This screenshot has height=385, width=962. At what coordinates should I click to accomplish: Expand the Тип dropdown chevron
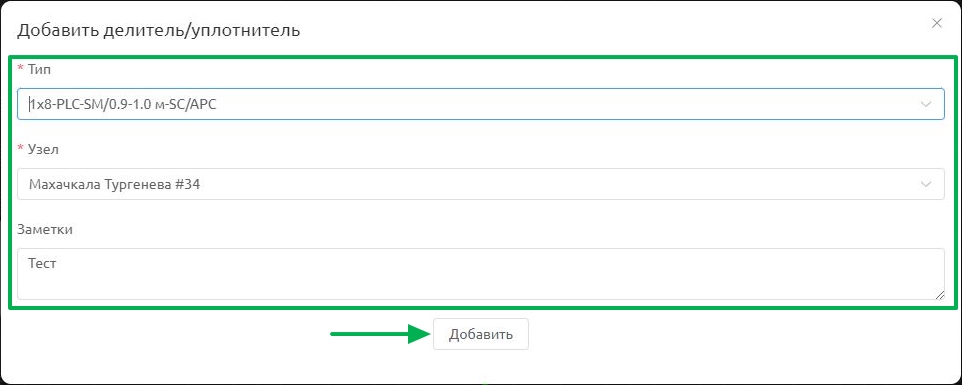926,104
